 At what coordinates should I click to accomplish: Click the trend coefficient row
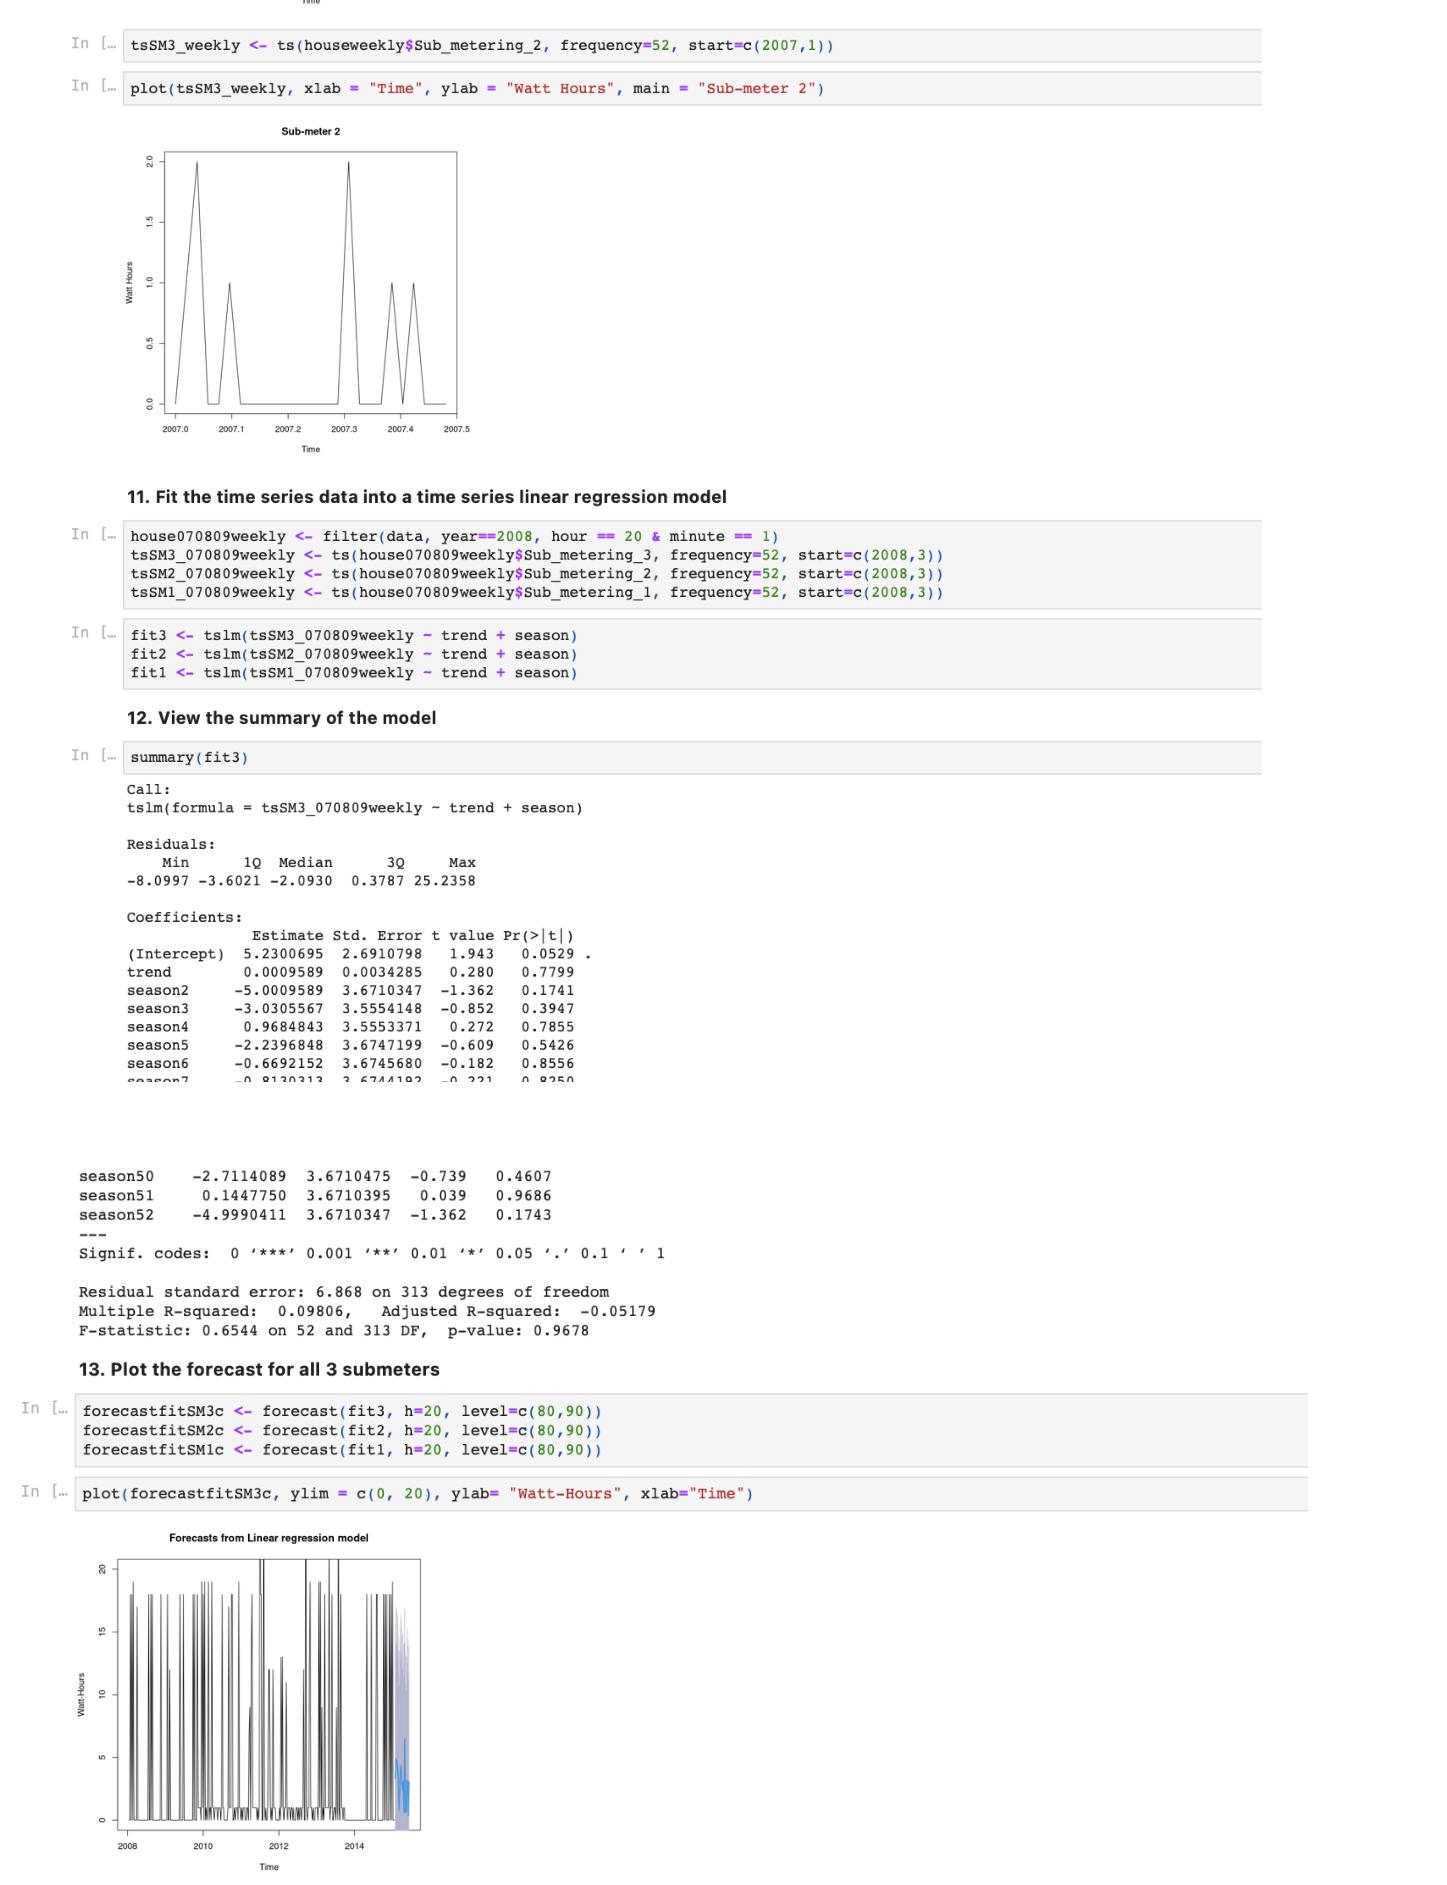pos(351,972)
